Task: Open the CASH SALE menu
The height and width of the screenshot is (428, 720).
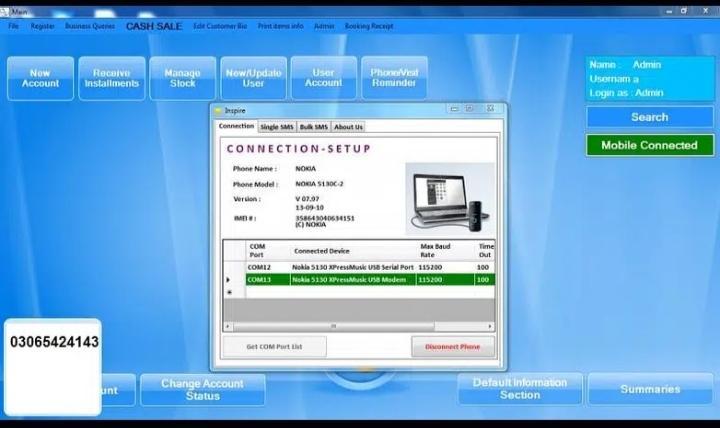Action: pos(154,26)
